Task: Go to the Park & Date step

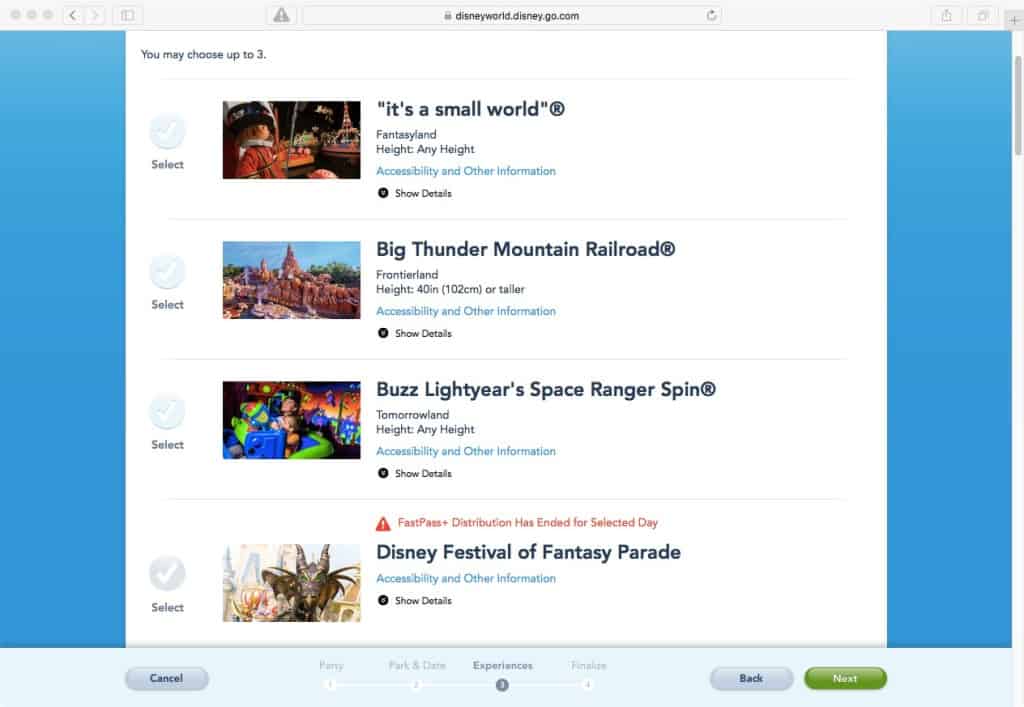Action: (x=417, y=665)
